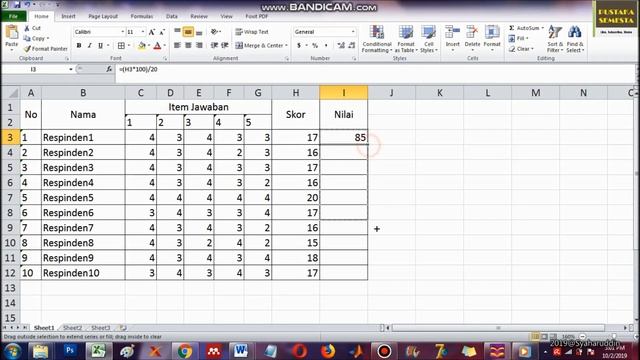This screenshot has height=360, width=640.
Task: Click the Borders icon
Action: click(121, 45)
